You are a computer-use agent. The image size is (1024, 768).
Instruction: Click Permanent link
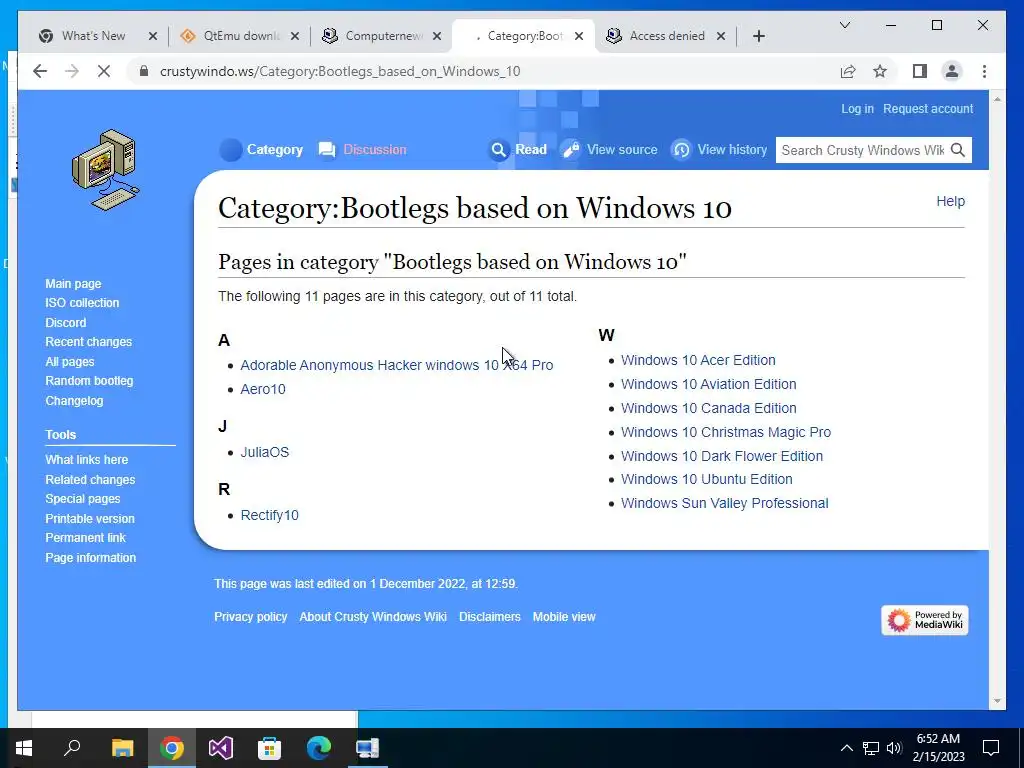85,537
